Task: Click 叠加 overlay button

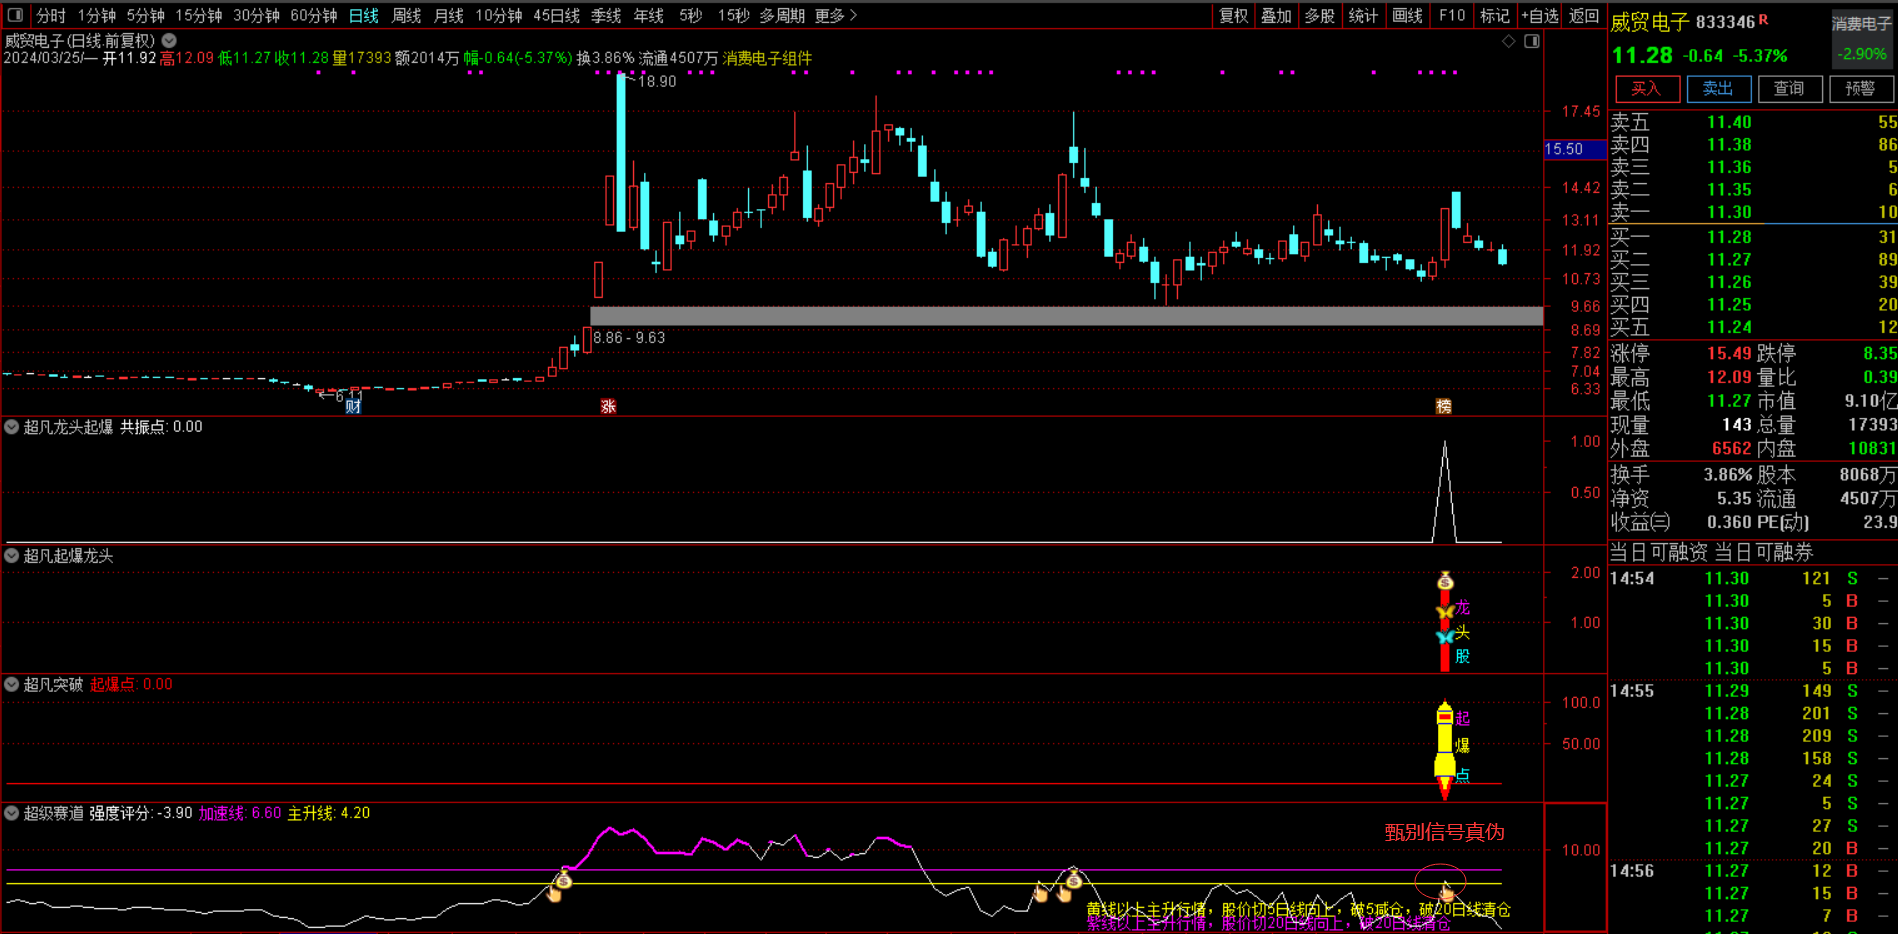Action: coord(1277,16)
